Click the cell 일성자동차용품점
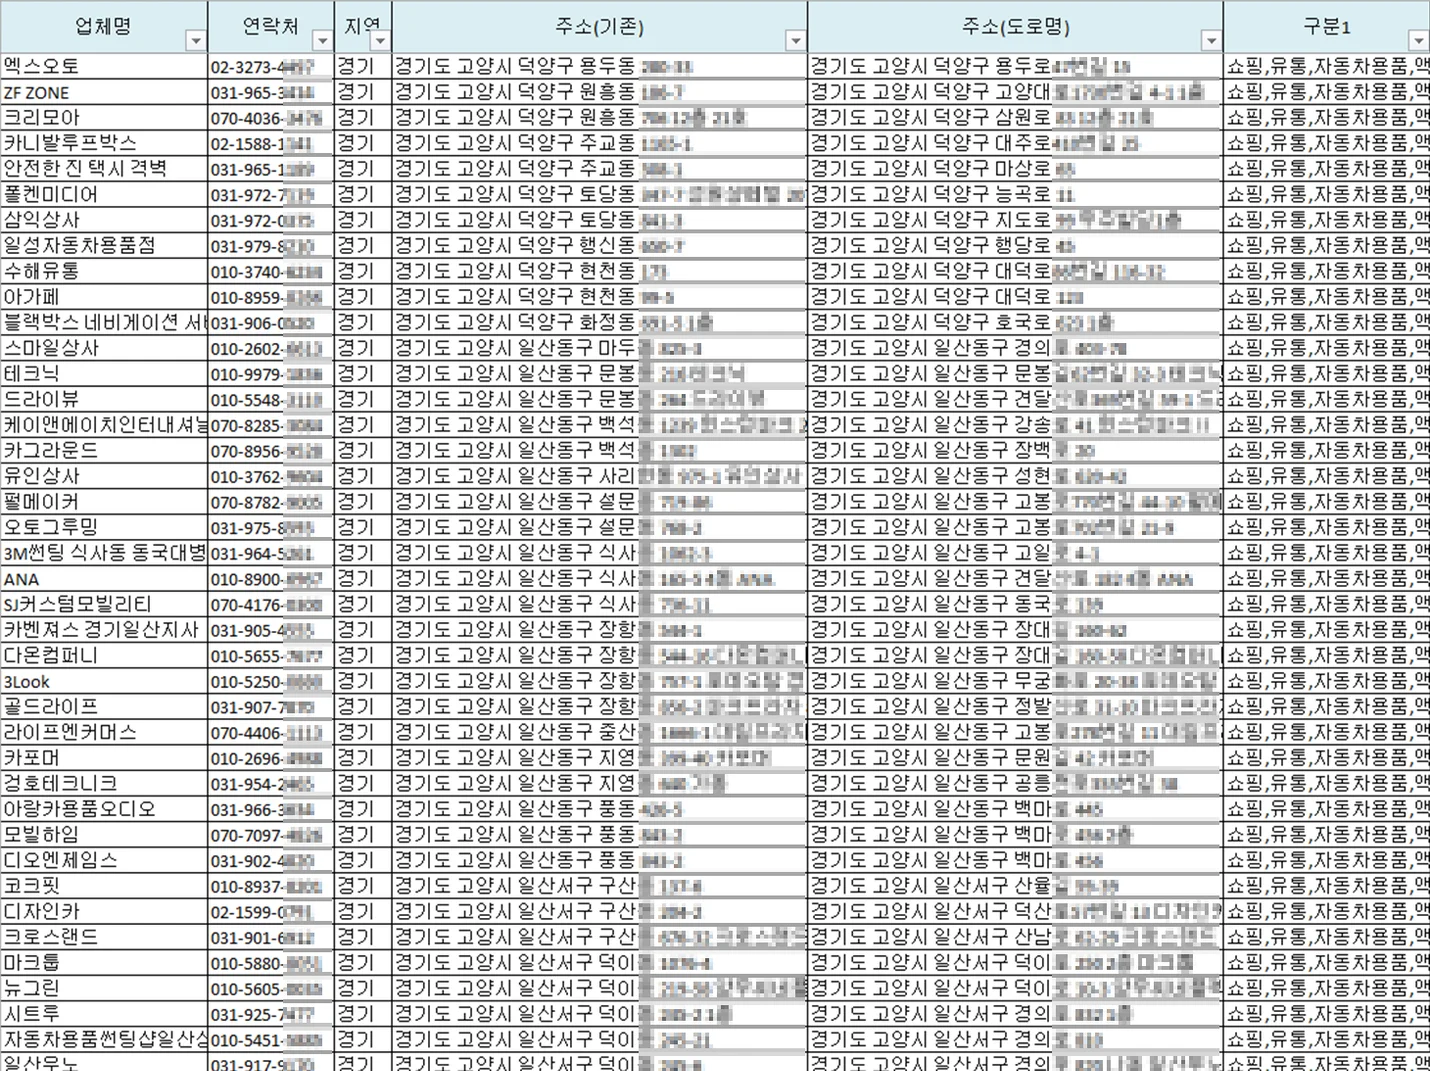The height and width of the screenshot is (1071, 1430). click(x=104, y=246)
